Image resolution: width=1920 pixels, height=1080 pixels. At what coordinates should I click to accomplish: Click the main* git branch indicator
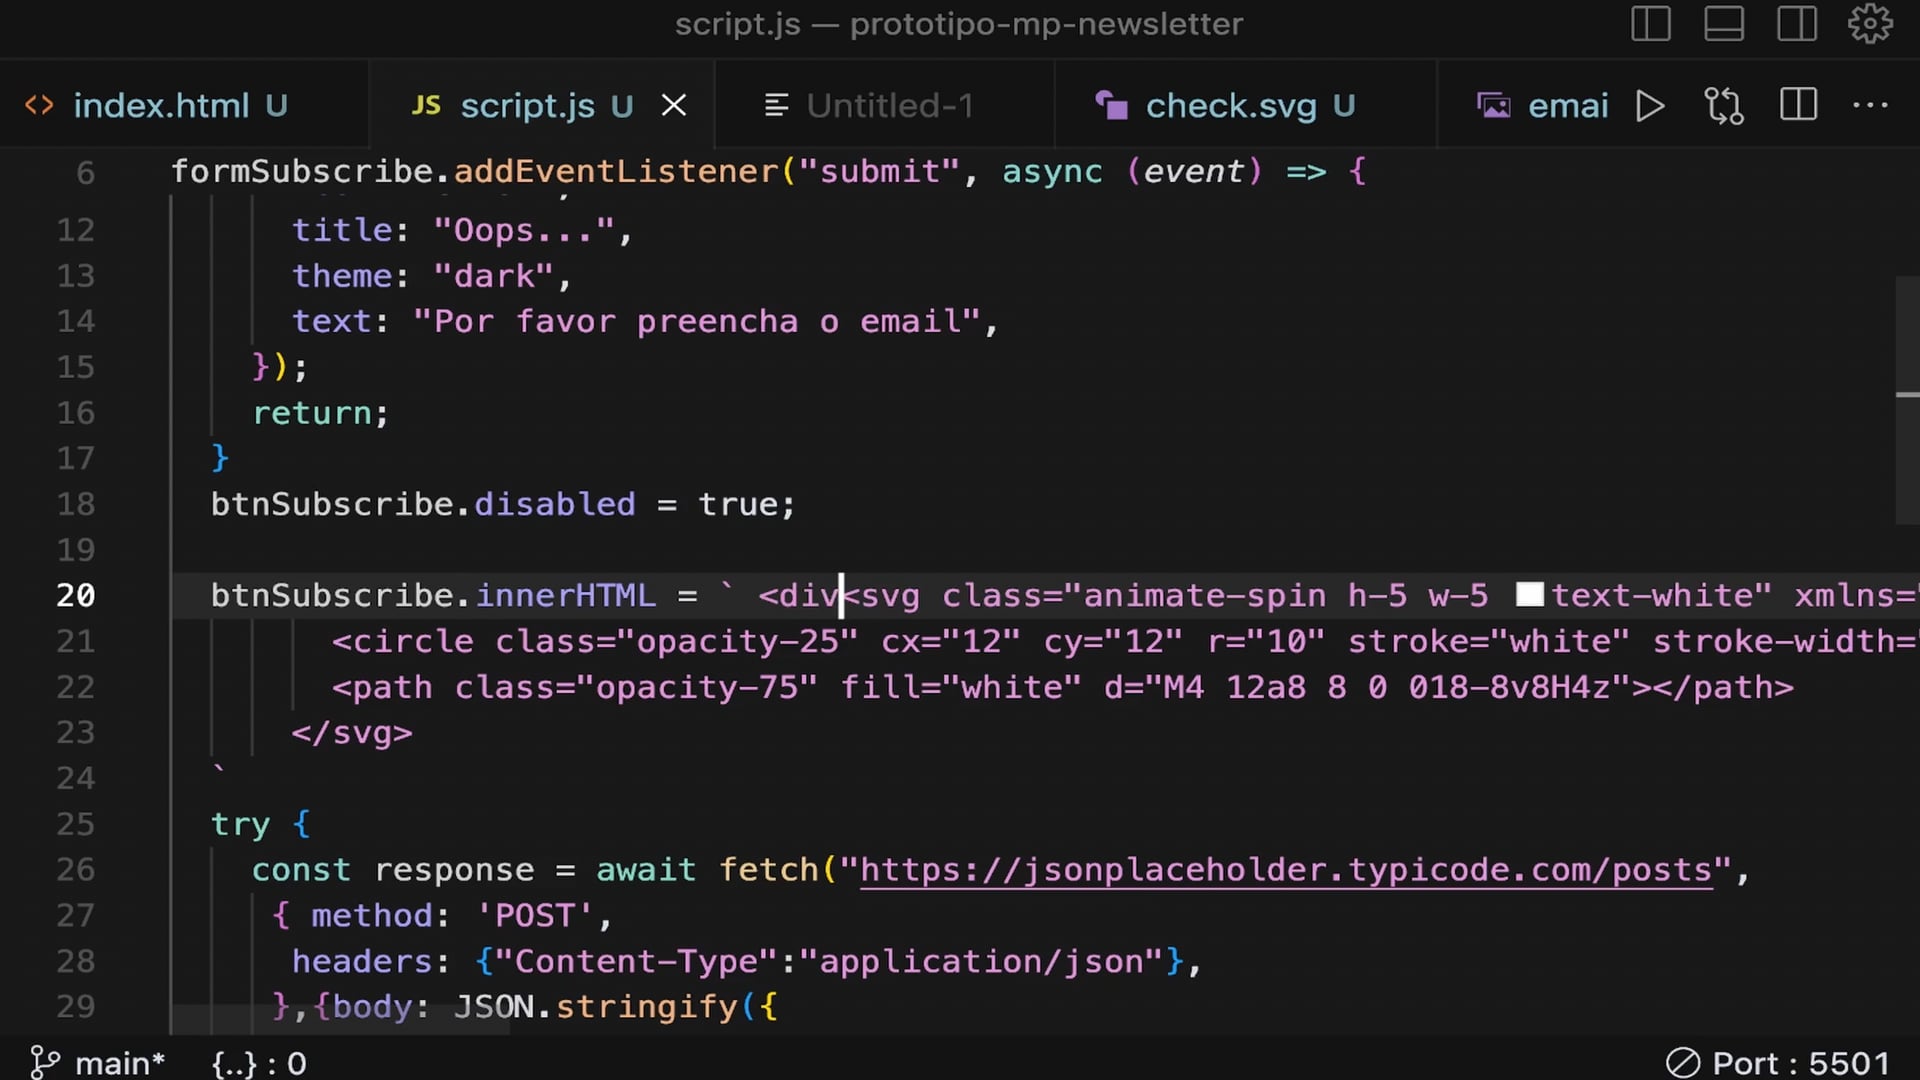98,1062
